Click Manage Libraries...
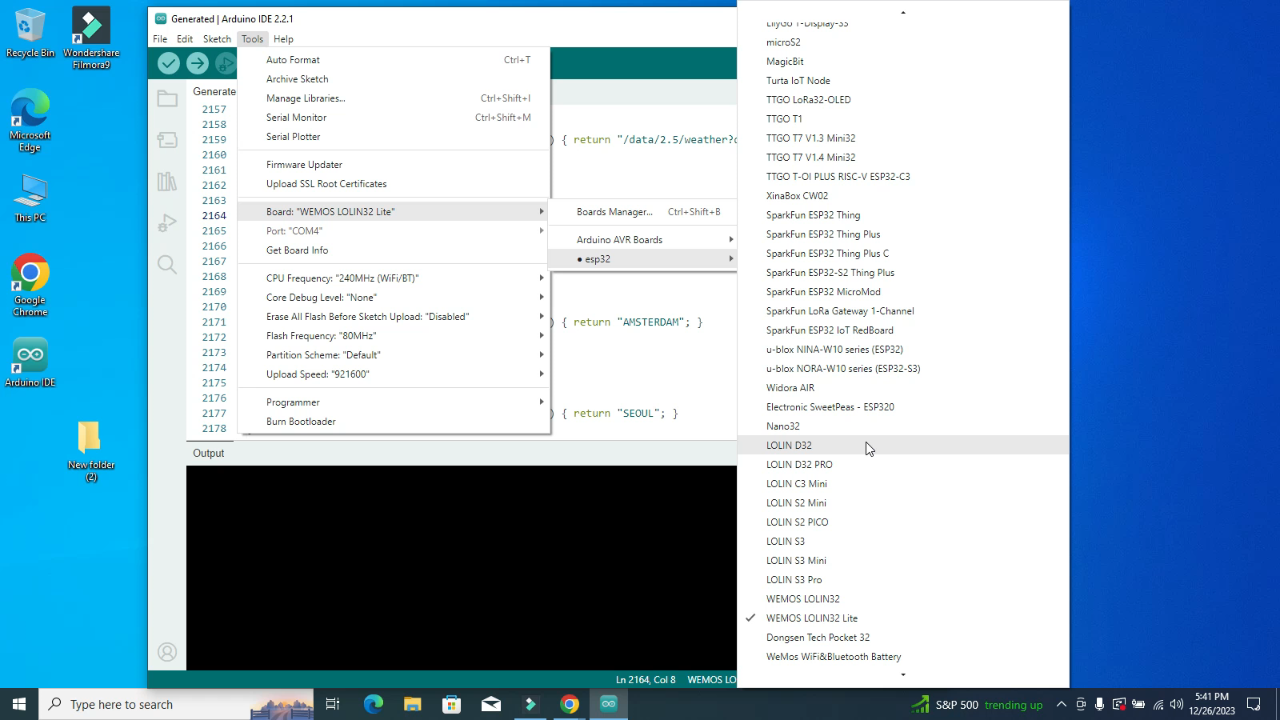 coord(394,98)
